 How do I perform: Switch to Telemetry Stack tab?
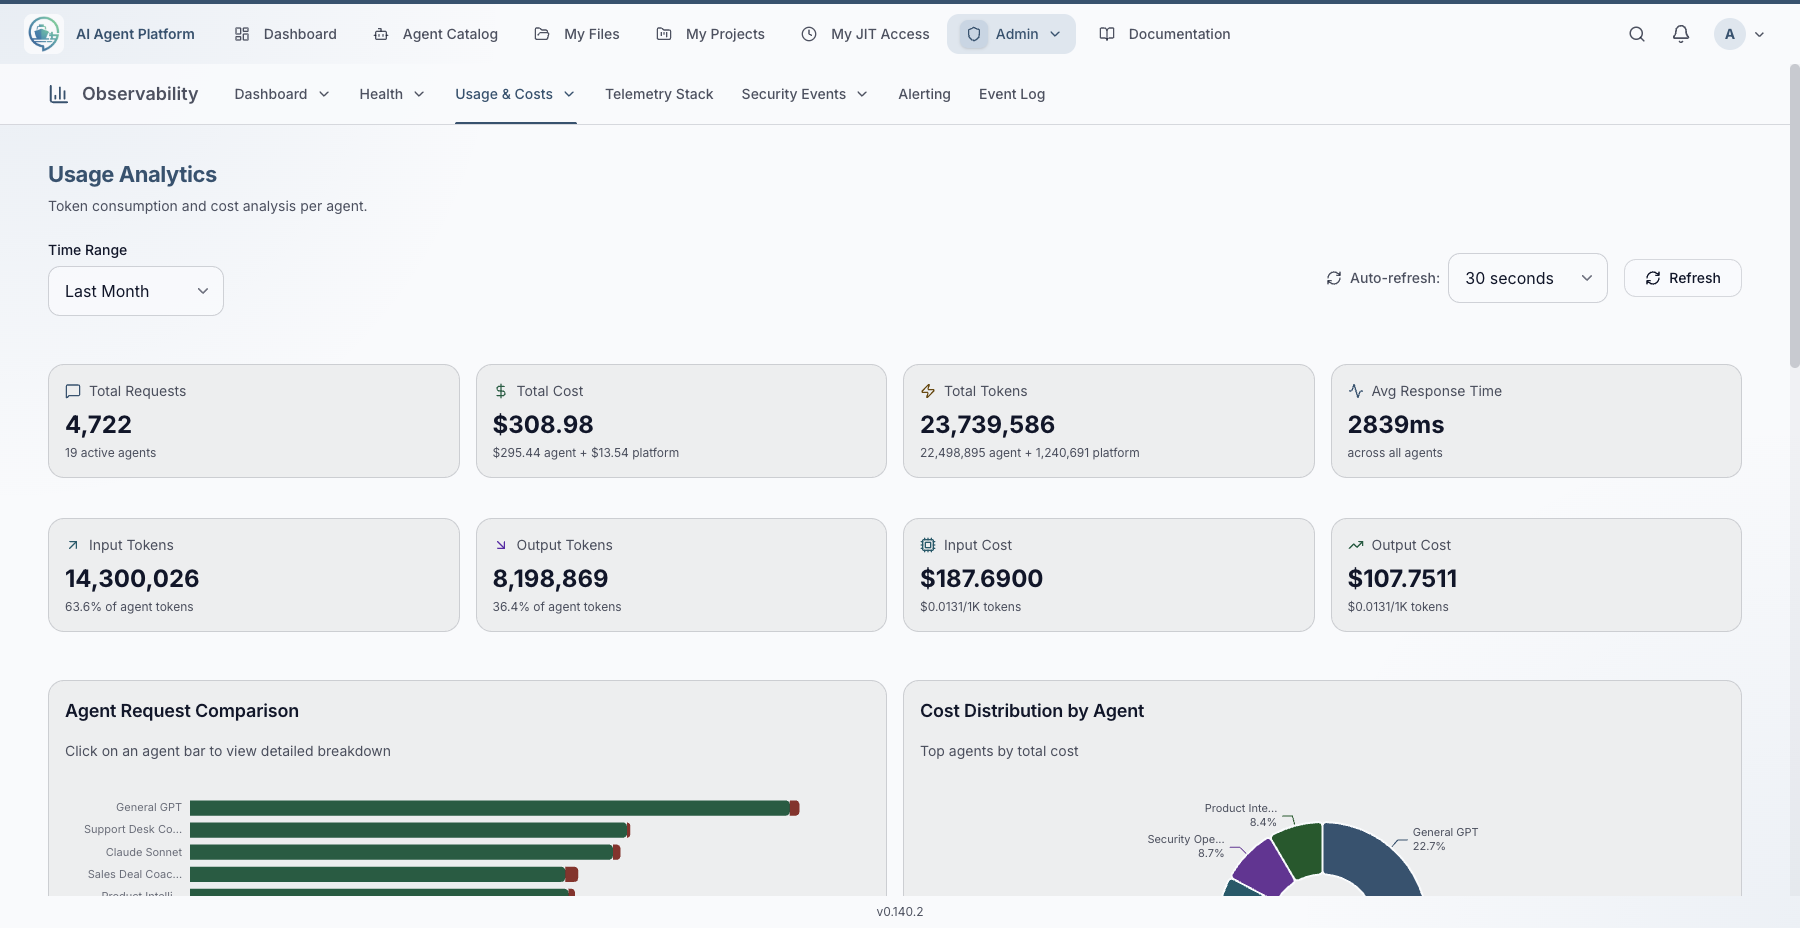point(659,94)
